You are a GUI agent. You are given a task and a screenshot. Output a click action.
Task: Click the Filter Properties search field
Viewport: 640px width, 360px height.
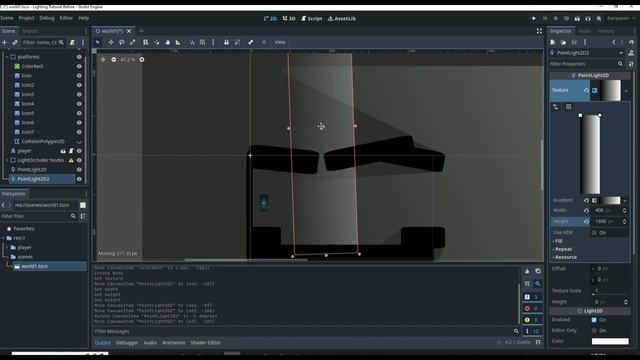(586, 64)
